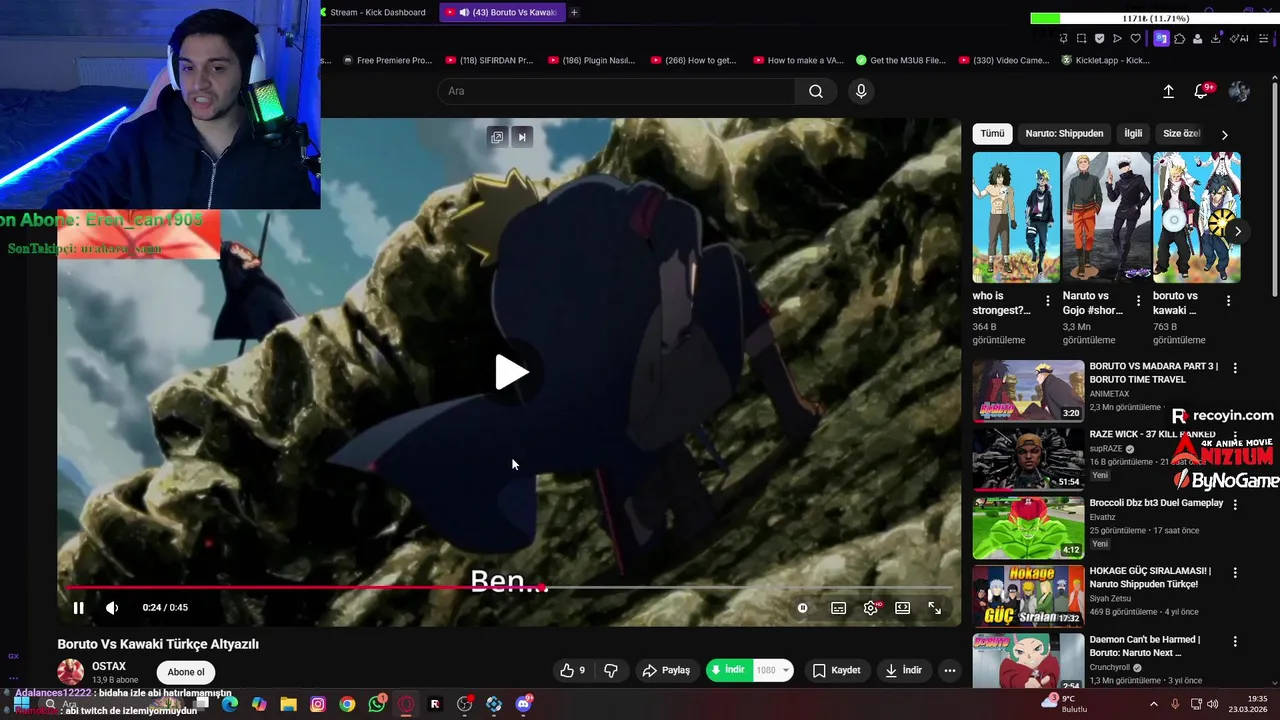The width and height of the screenshot is (1280, 720).
Task: Select the Naruto: Shippuden chip
Action: pyautogui.click(x=1064, y=133)
